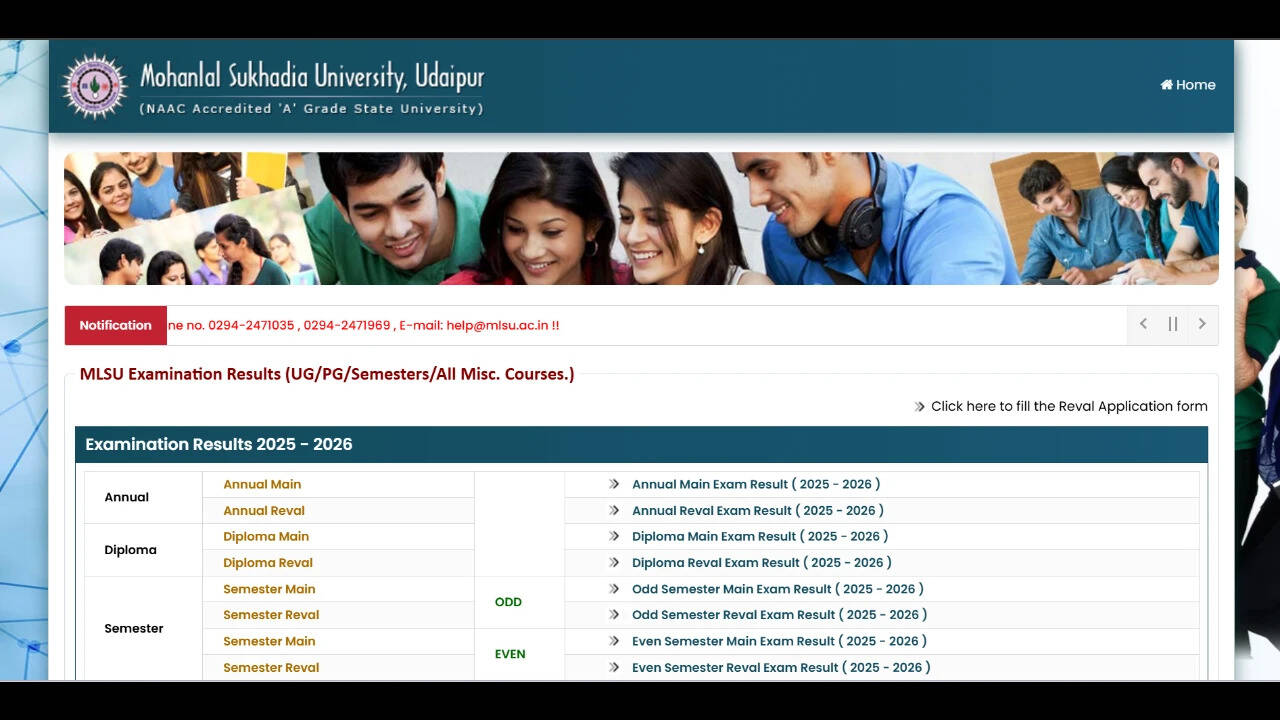
Task: Click the 'Annual Main' cell
Action: click(338, 484)
